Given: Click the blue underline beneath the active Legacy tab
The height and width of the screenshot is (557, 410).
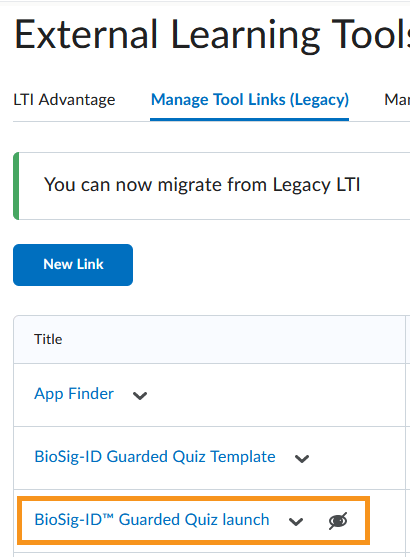Looking at the screenshot, I should [x=249, y=119].
